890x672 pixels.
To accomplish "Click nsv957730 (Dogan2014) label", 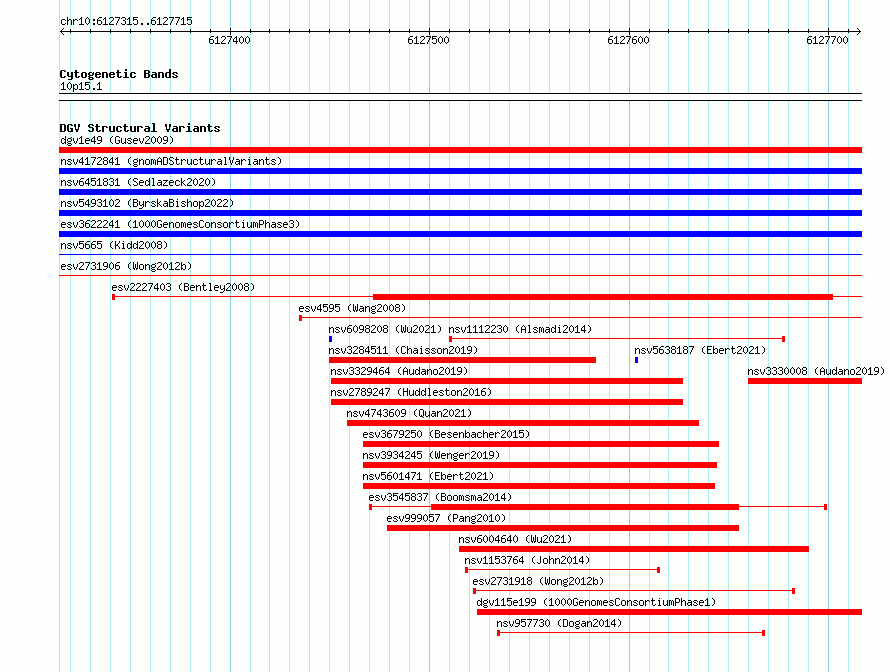I will (559, 623).
